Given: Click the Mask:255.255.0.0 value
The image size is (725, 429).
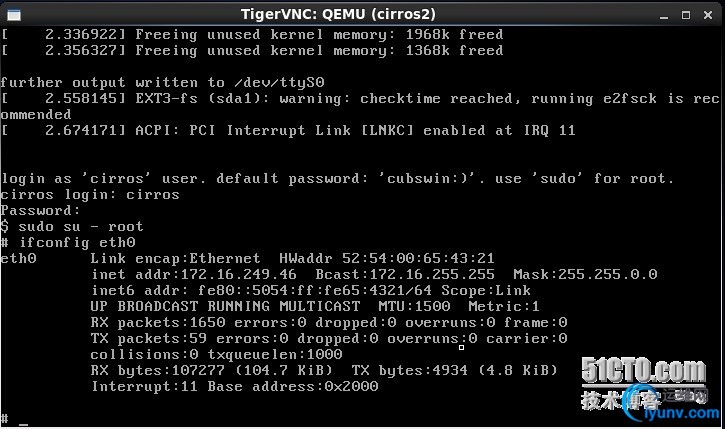Looking at the screenshot, I should 585,274.
